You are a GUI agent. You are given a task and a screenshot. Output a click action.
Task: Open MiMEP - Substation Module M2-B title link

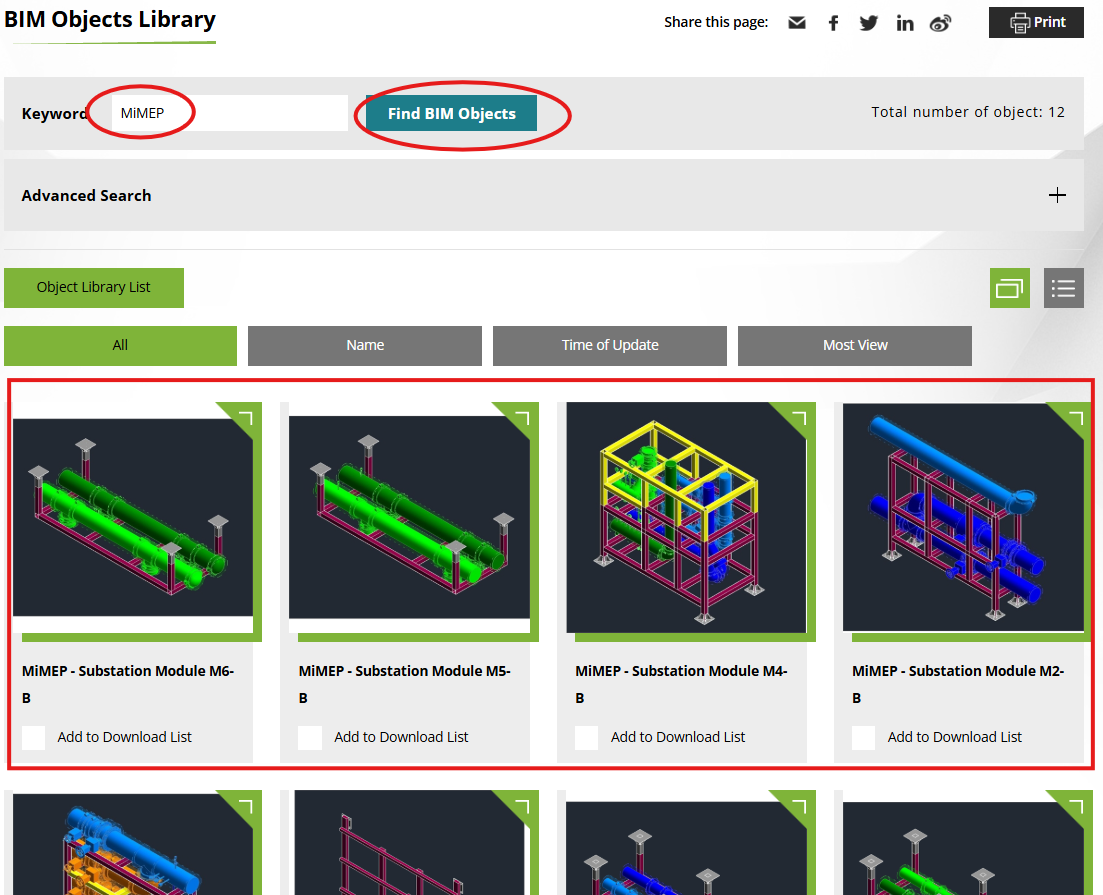pos(958,684)
